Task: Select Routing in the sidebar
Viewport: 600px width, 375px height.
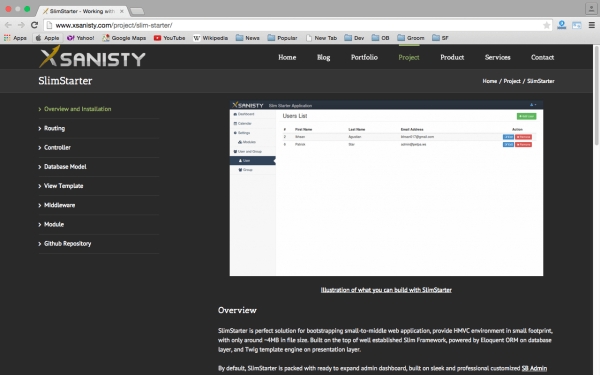Action: coord(54,128)
